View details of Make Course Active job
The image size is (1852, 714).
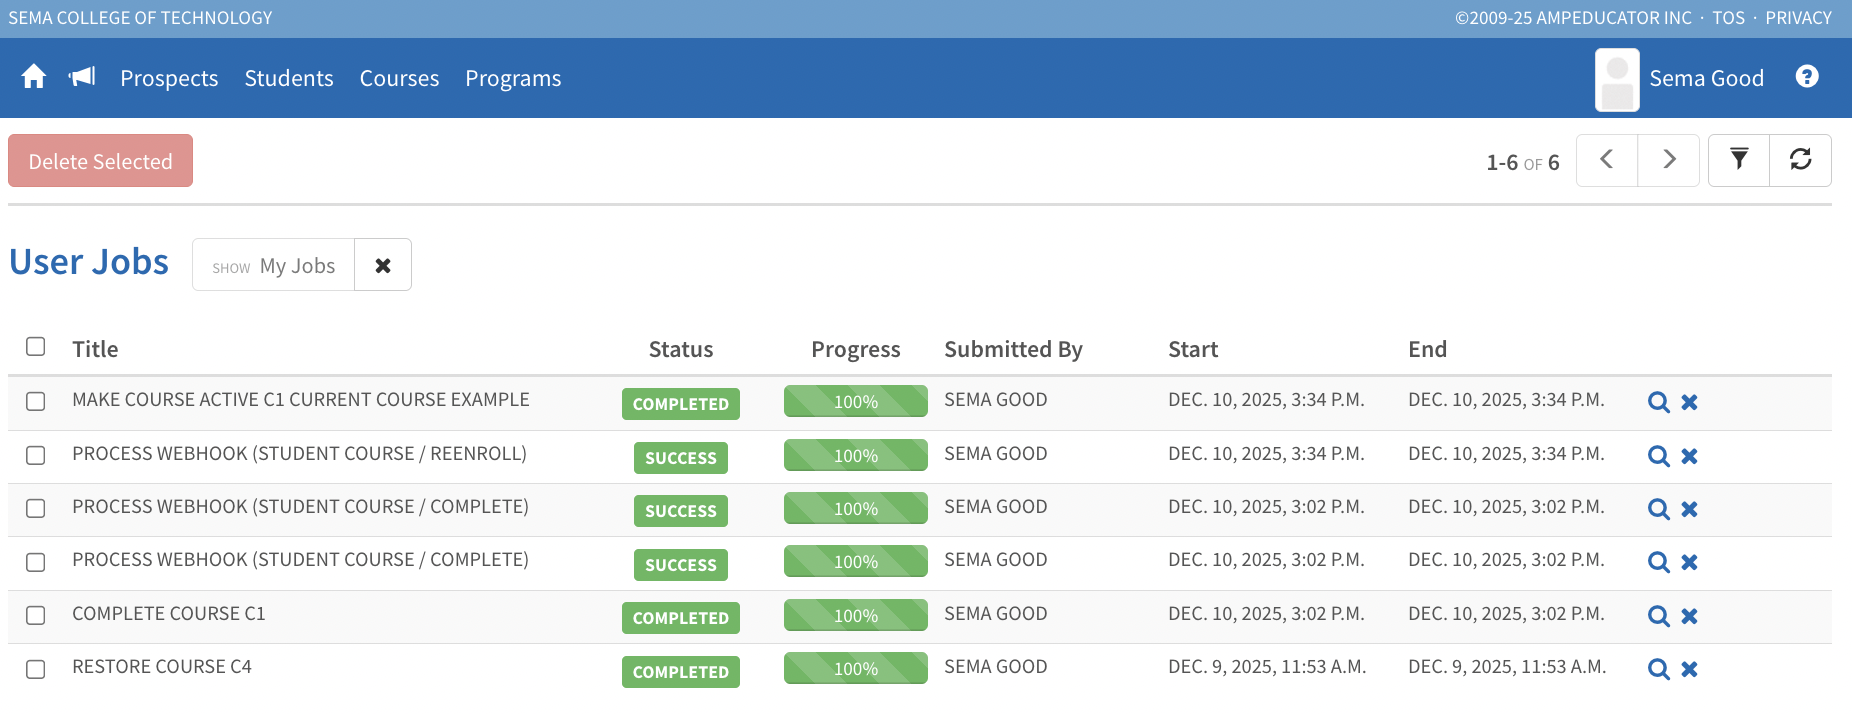pos(1658,402)
